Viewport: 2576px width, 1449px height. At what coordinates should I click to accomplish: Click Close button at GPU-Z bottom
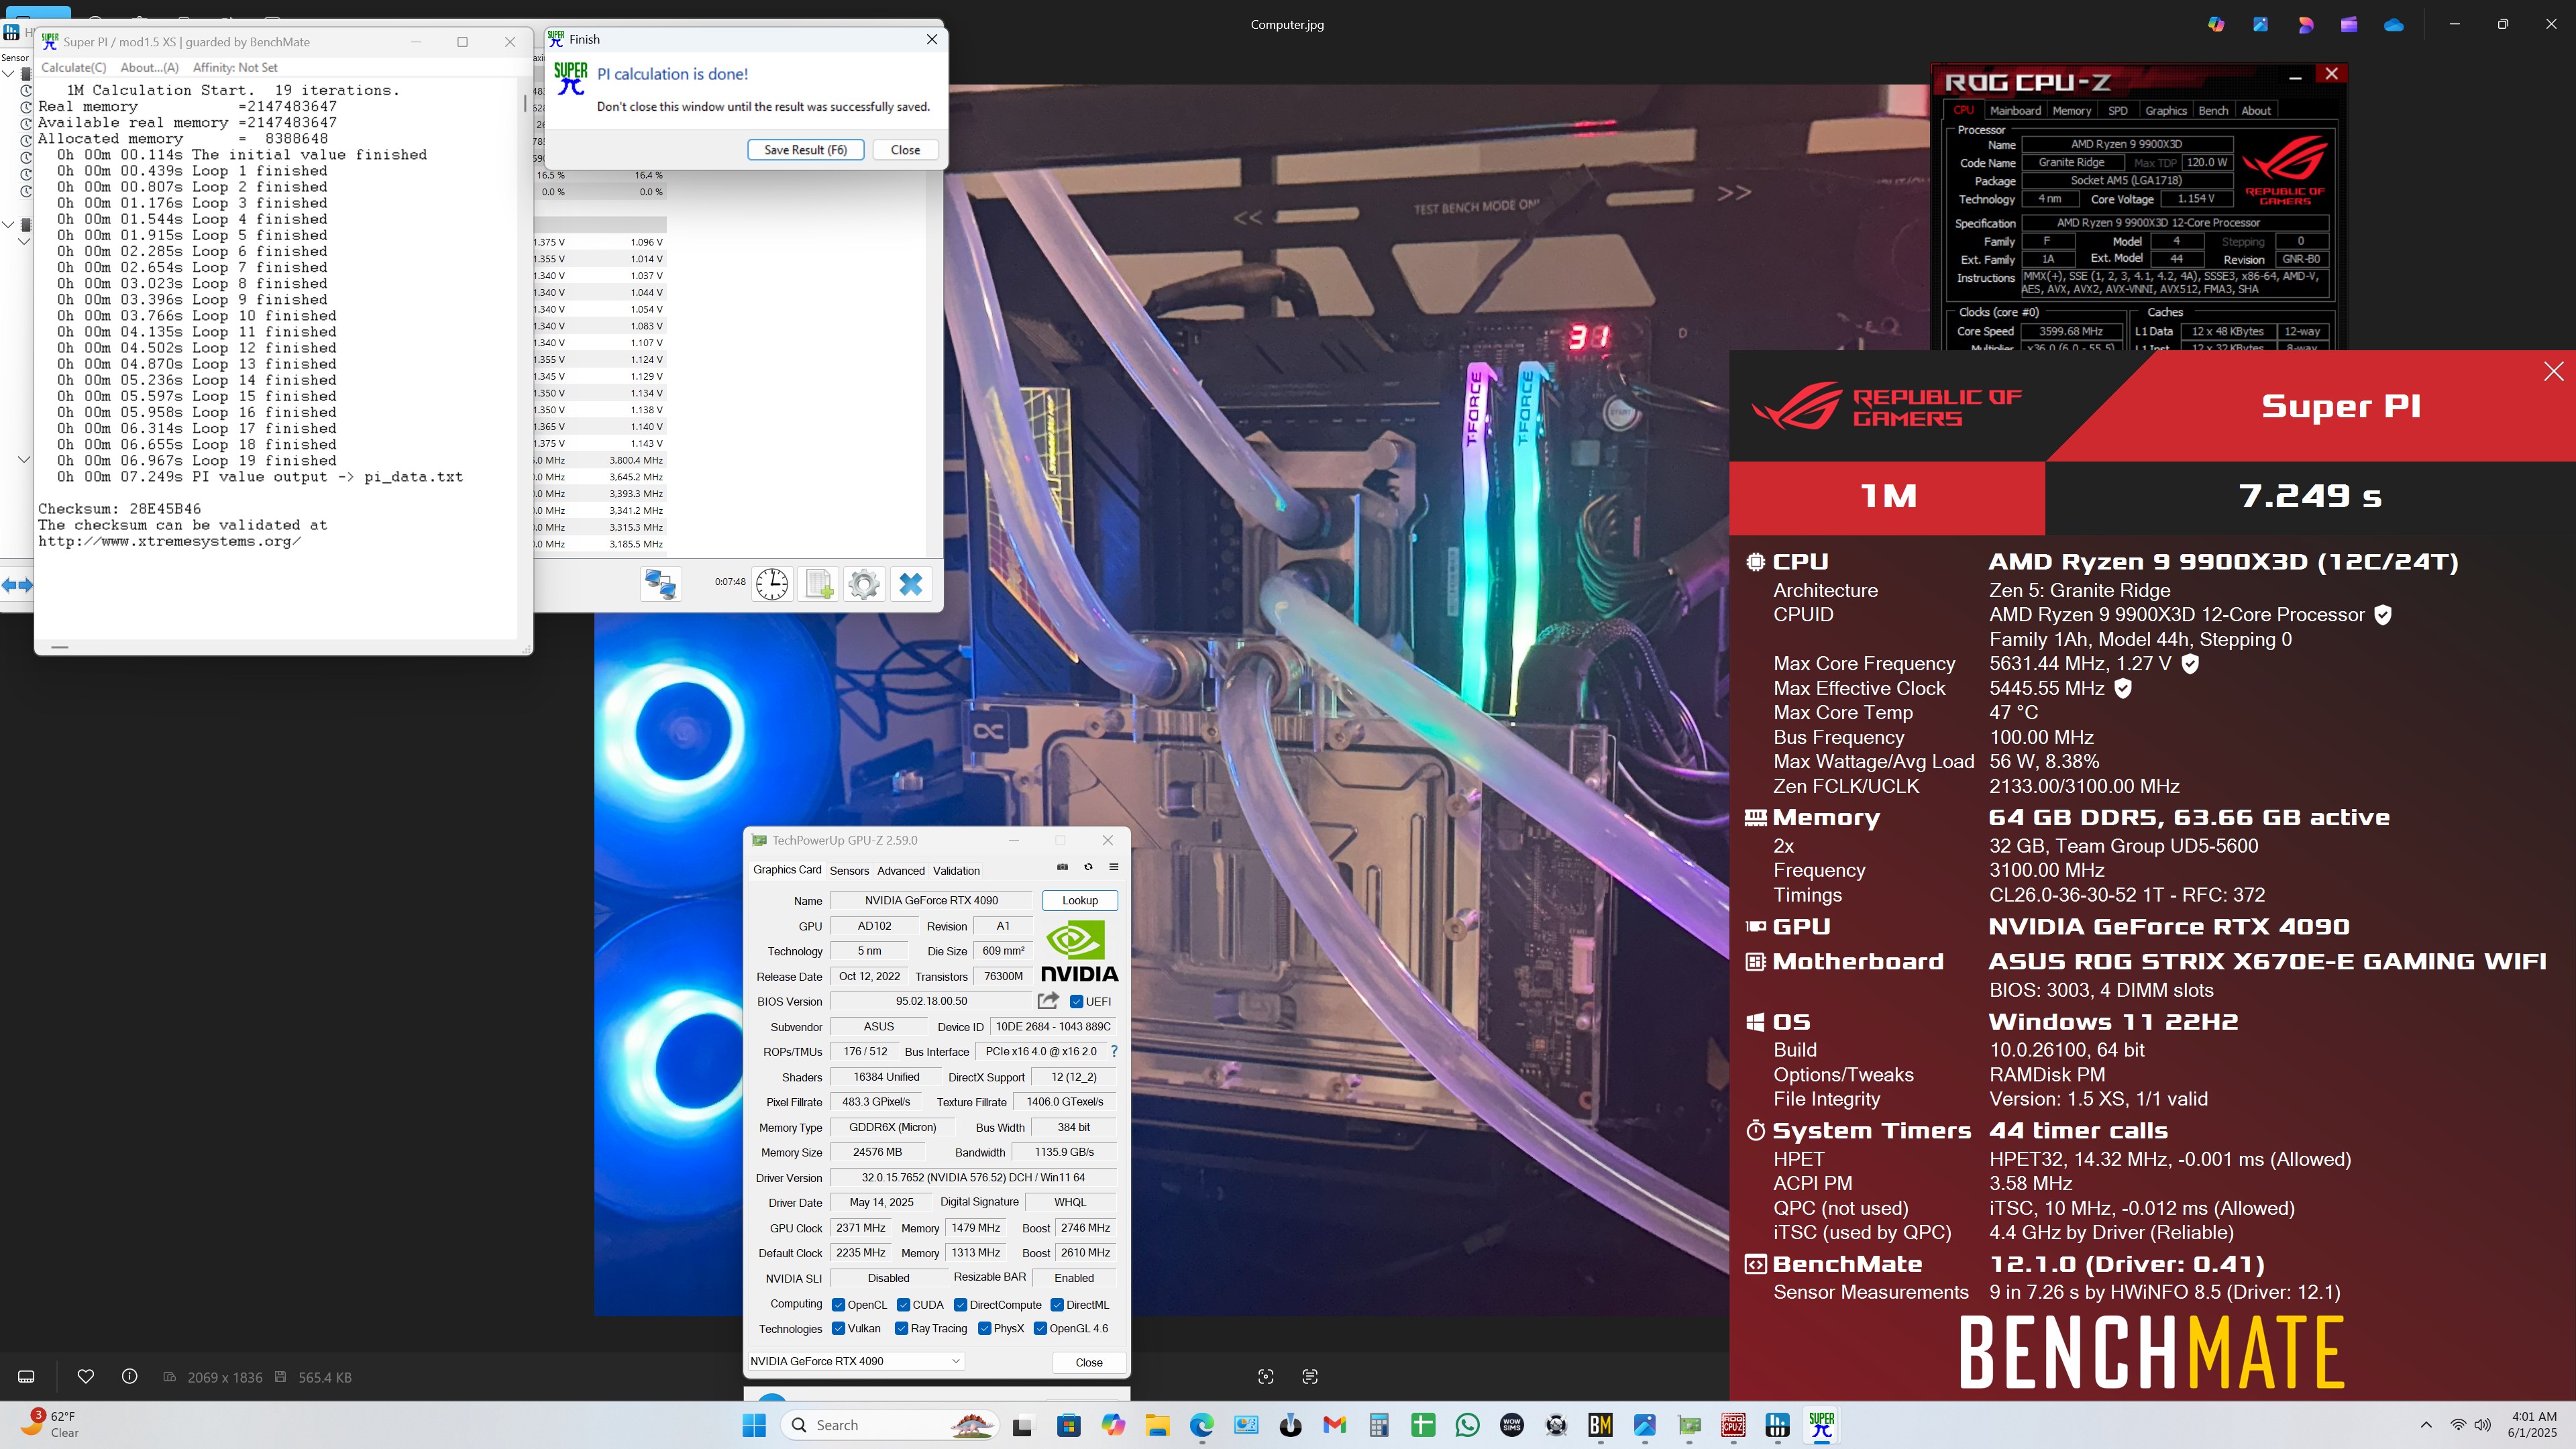(1088, 1362)
